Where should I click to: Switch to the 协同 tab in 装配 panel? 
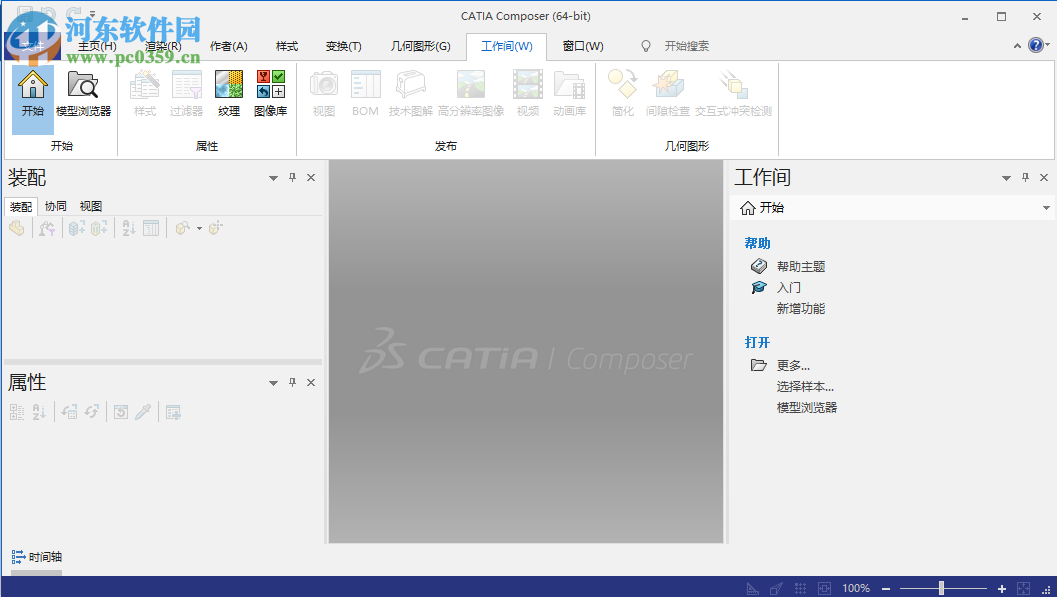[x=55, y=206]
